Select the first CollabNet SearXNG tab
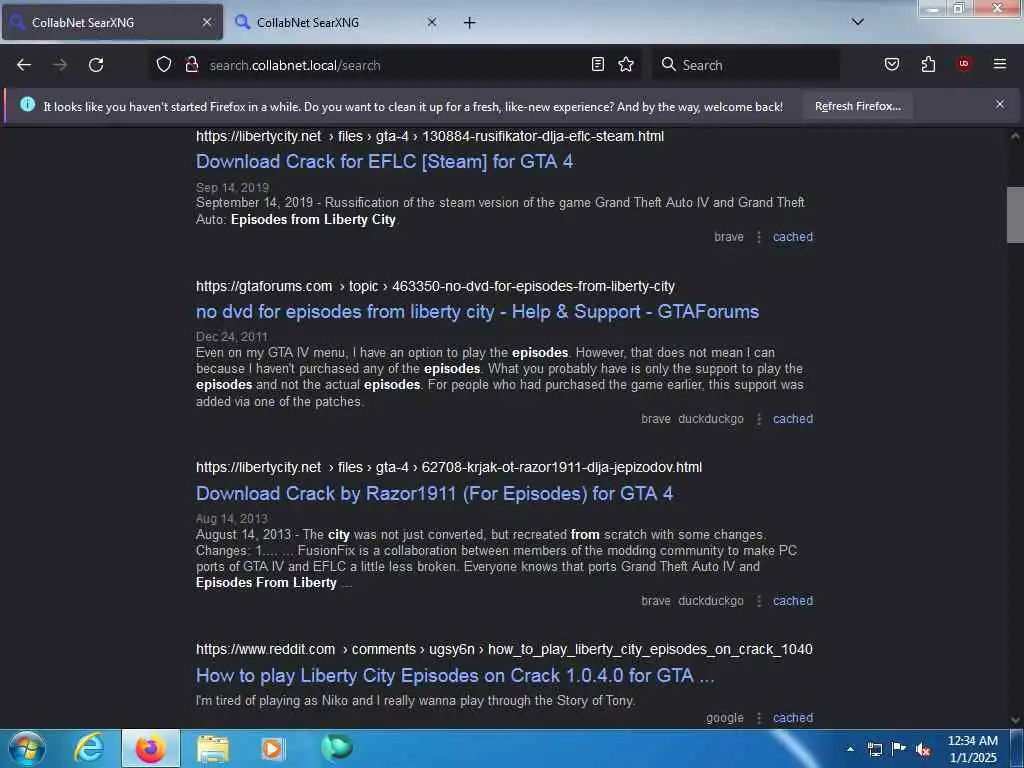Screen dimensions: 1024x768 [x=112, y=23]
